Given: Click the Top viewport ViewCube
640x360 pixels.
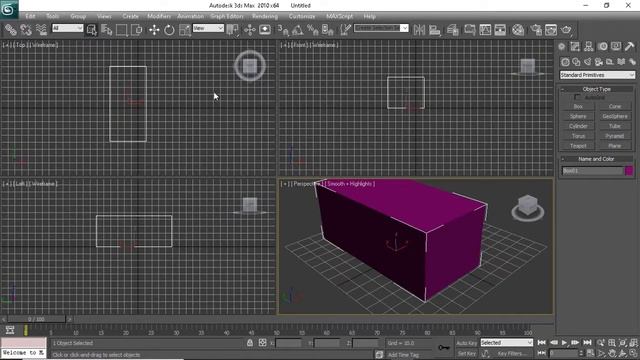Looking at the screenshot, I should click(250, 65).
